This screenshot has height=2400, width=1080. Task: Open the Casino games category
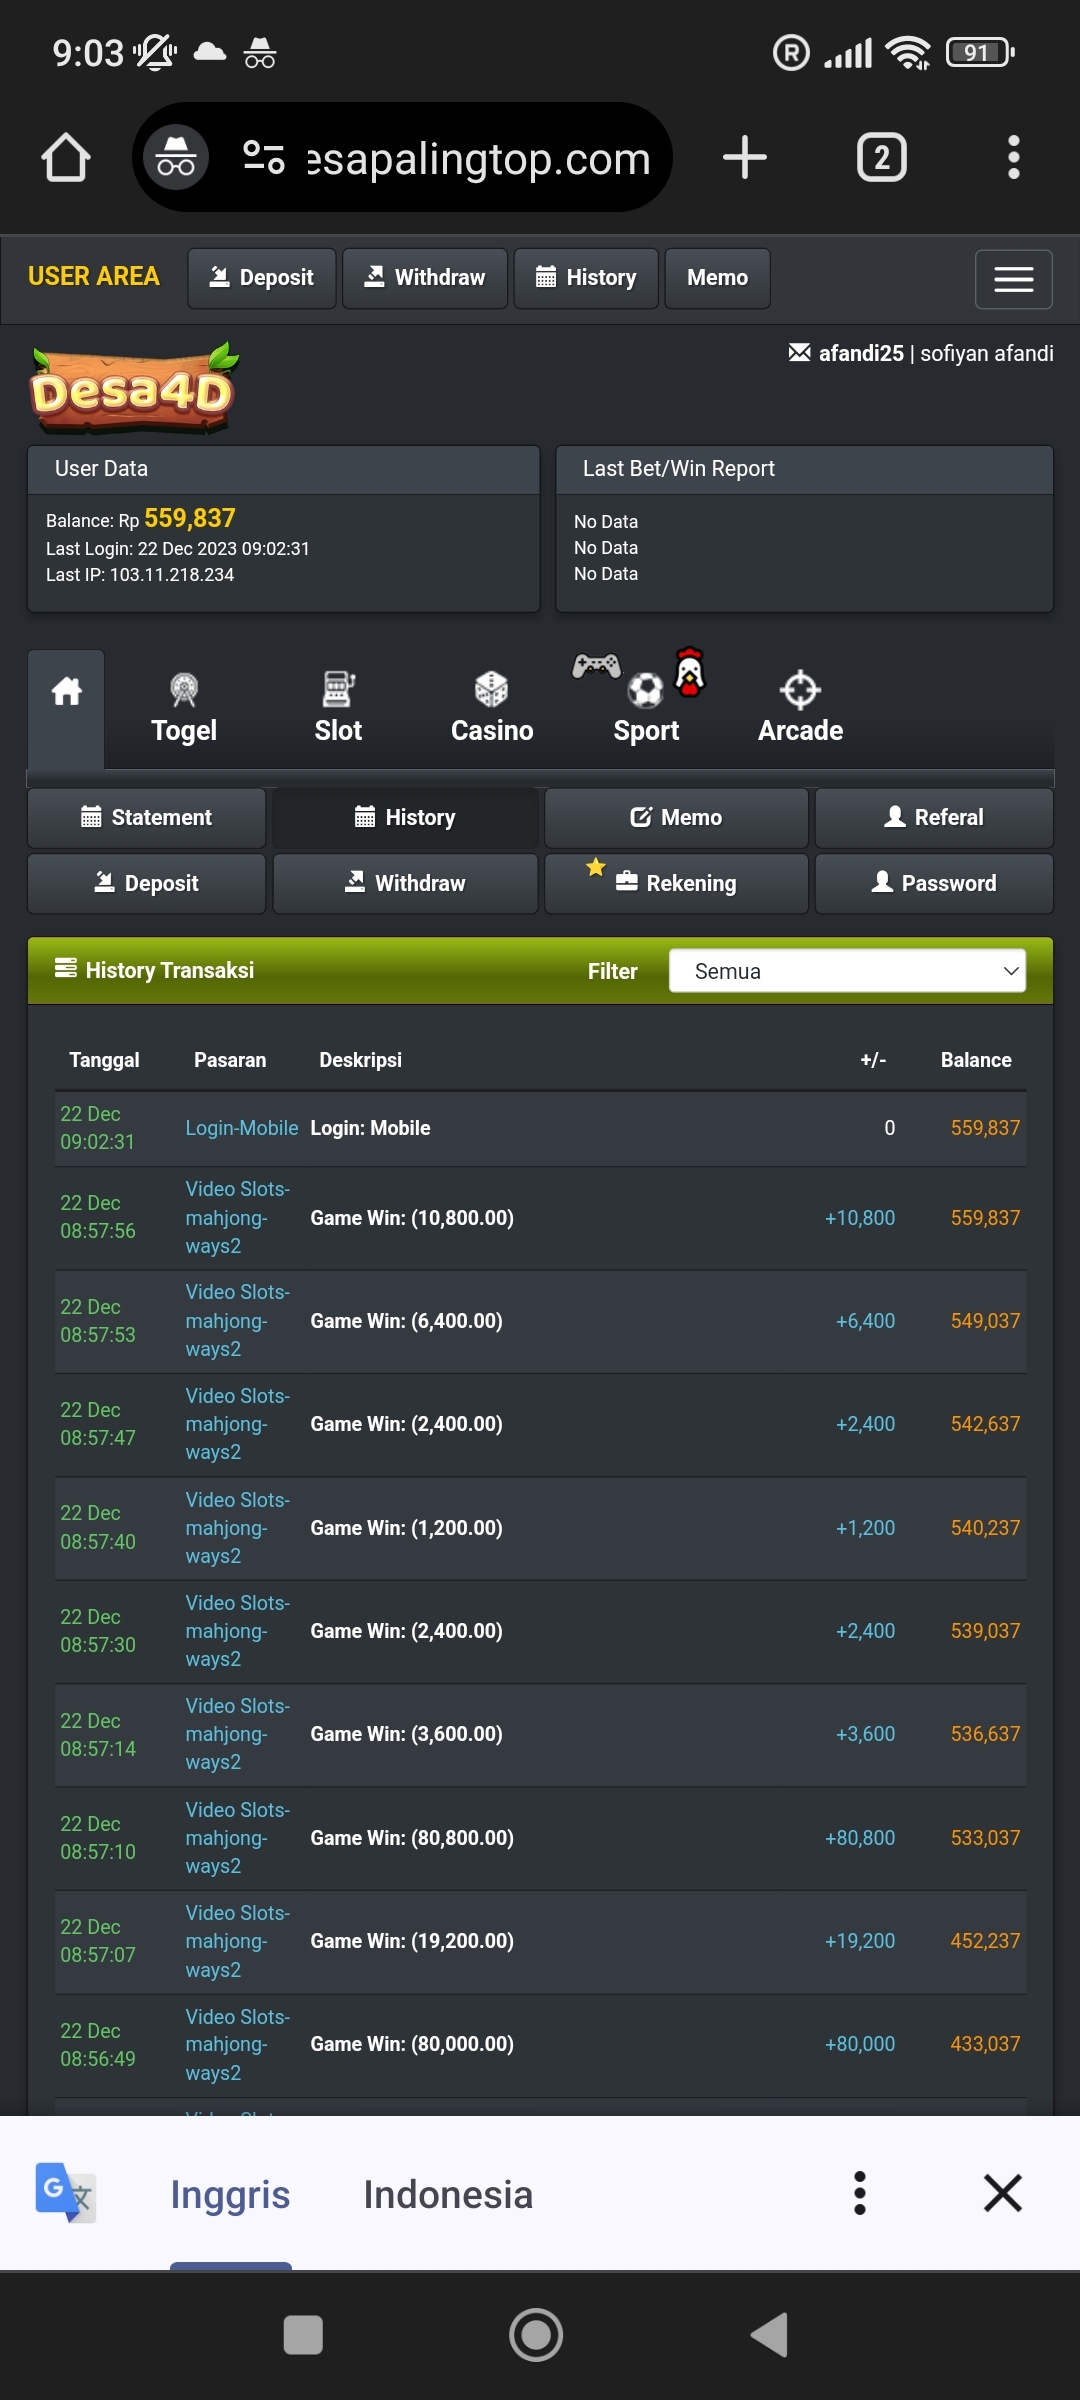491,710
